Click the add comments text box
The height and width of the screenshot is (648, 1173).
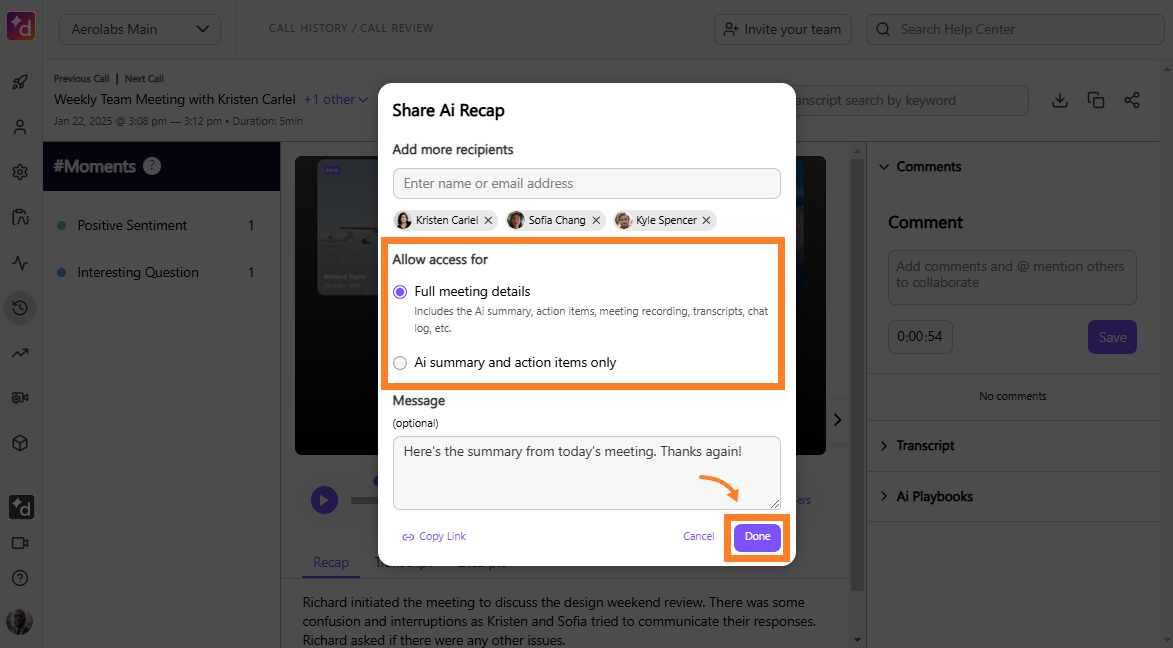click(1012, 277)
